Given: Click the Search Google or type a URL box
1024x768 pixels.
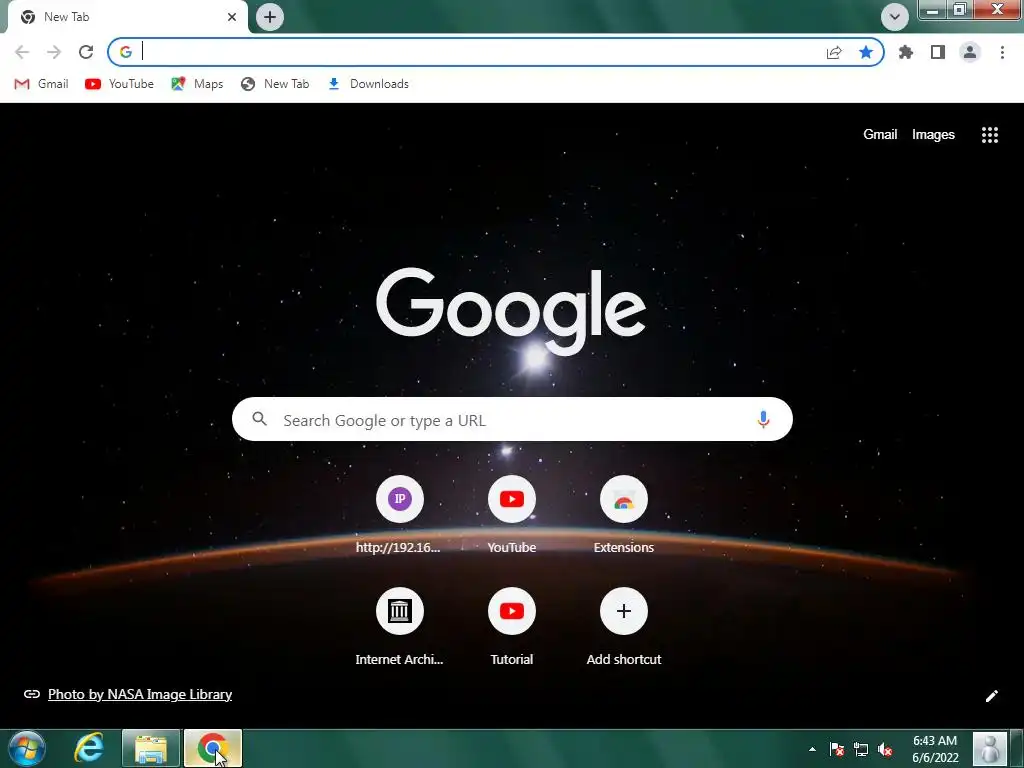Looking at the screenshot, I should [512, 419].
